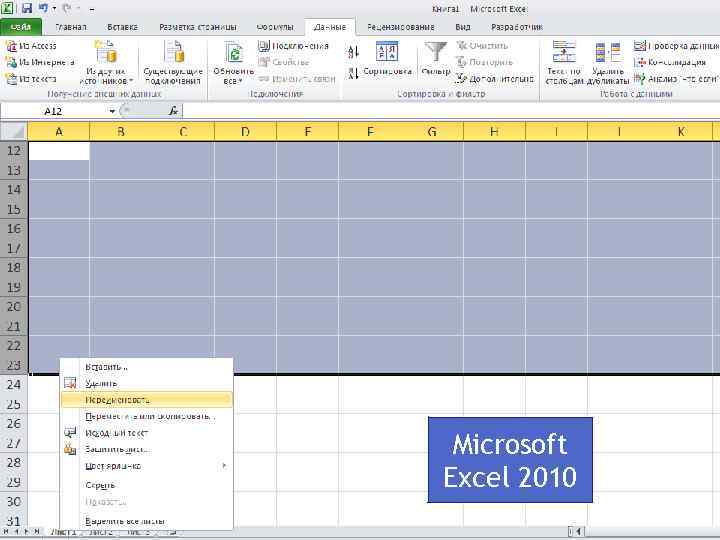The image size is (720, 540).
Task: Open the Сортировка dialog
Action: pos(387,58)
